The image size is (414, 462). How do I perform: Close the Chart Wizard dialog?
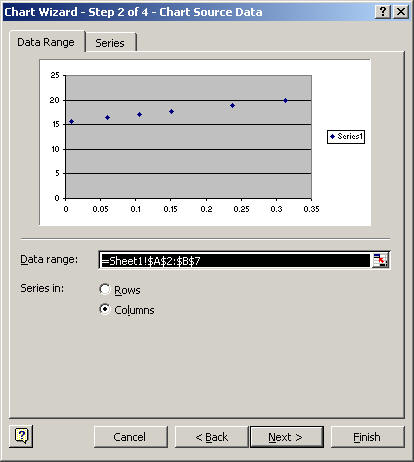tap(401, 12)
